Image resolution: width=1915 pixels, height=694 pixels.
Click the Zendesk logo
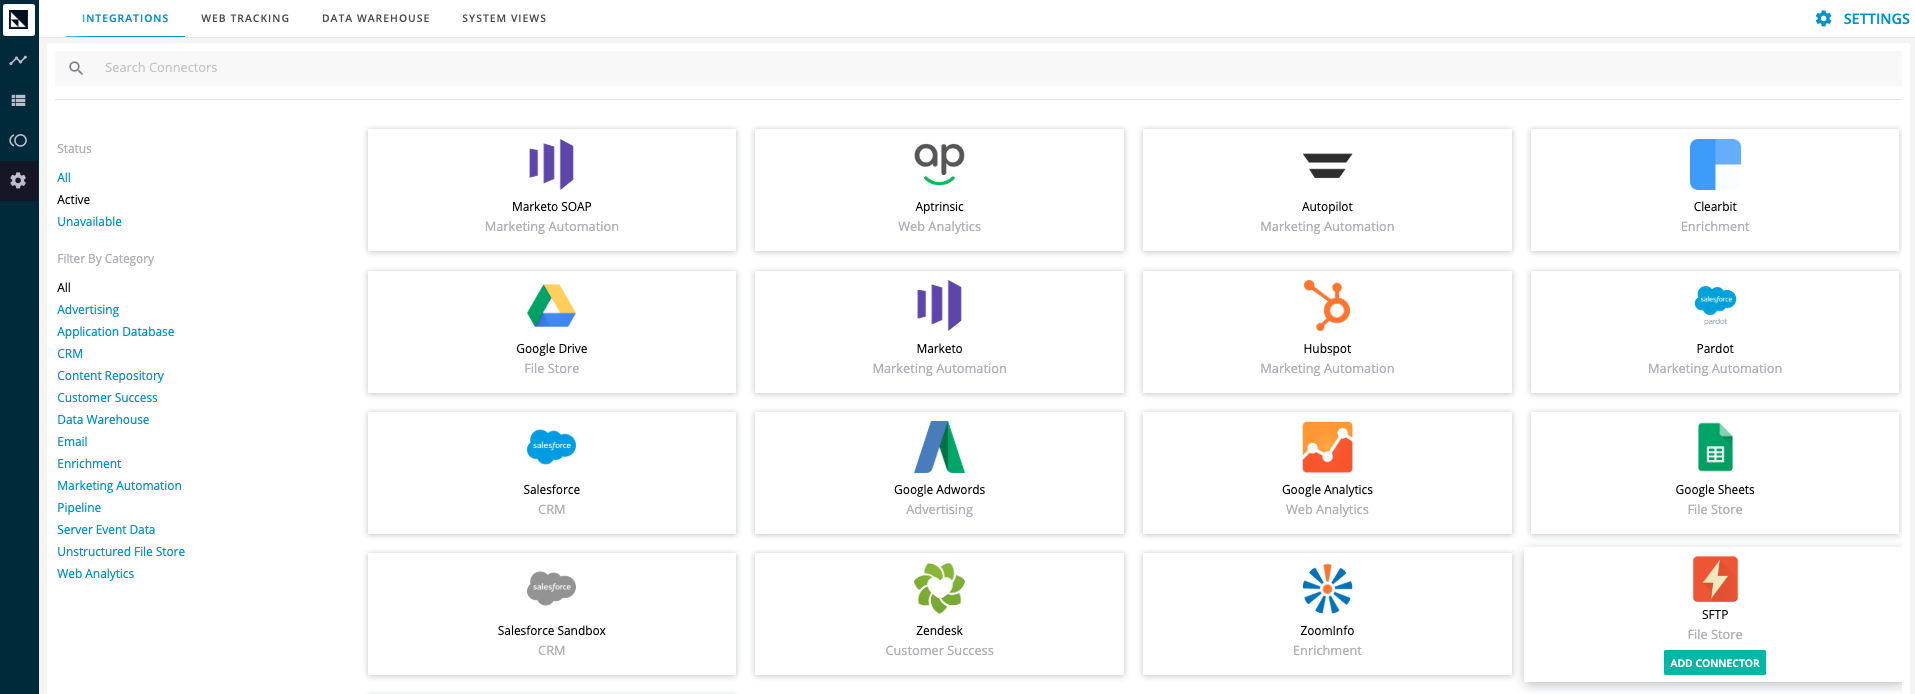coord(939,588)
